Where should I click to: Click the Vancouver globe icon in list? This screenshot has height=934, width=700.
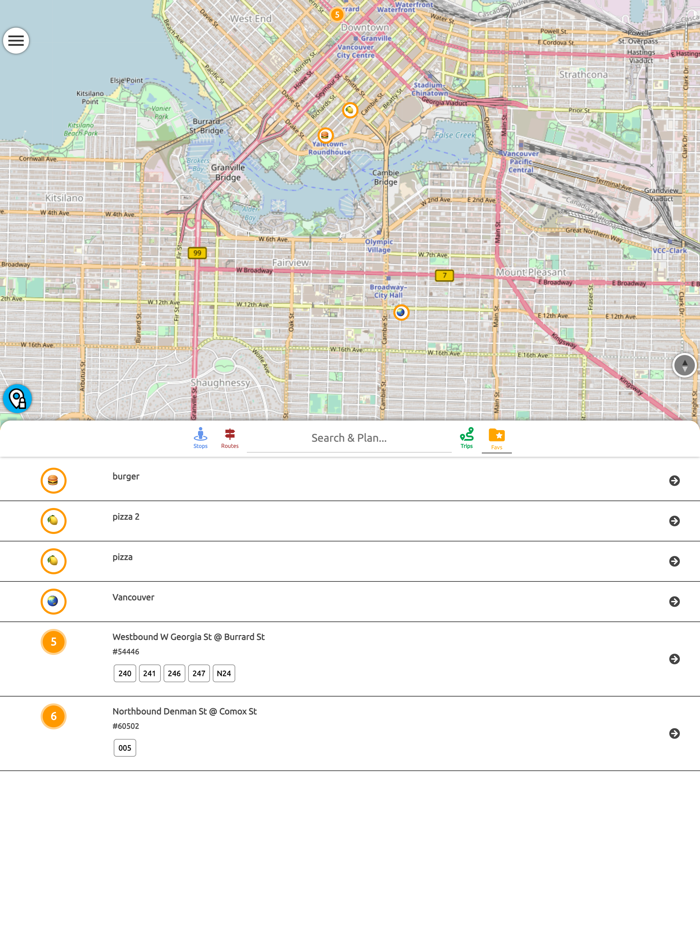pyautogui.click(x=54, y=602)
